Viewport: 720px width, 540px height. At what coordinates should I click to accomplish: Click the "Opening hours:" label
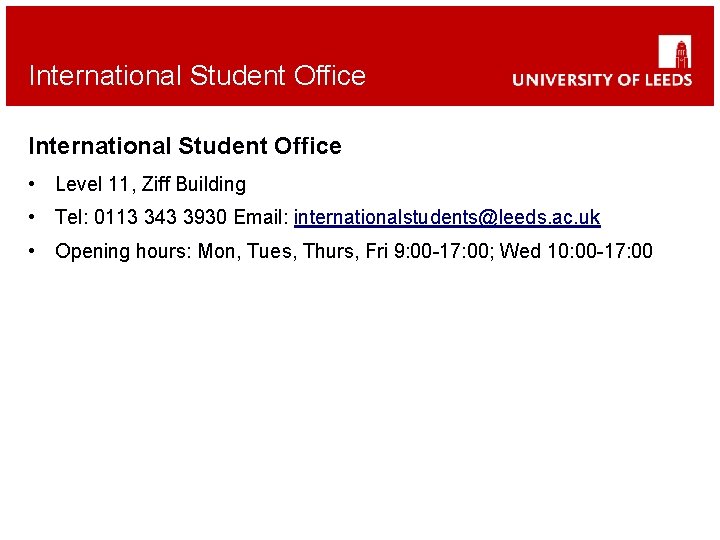(x=123, y=251)
